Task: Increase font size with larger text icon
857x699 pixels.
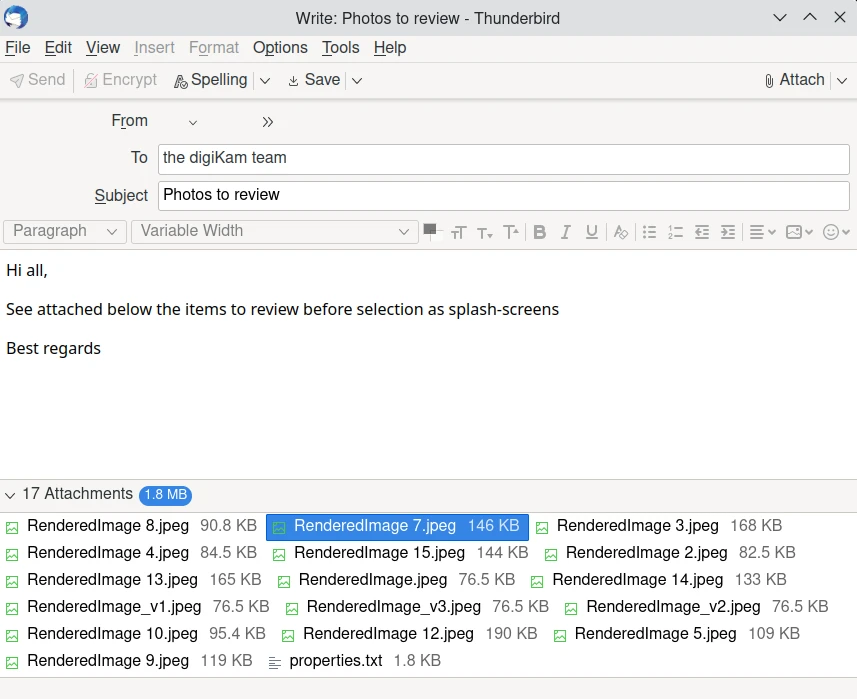Action: click(x=511, y=232)
